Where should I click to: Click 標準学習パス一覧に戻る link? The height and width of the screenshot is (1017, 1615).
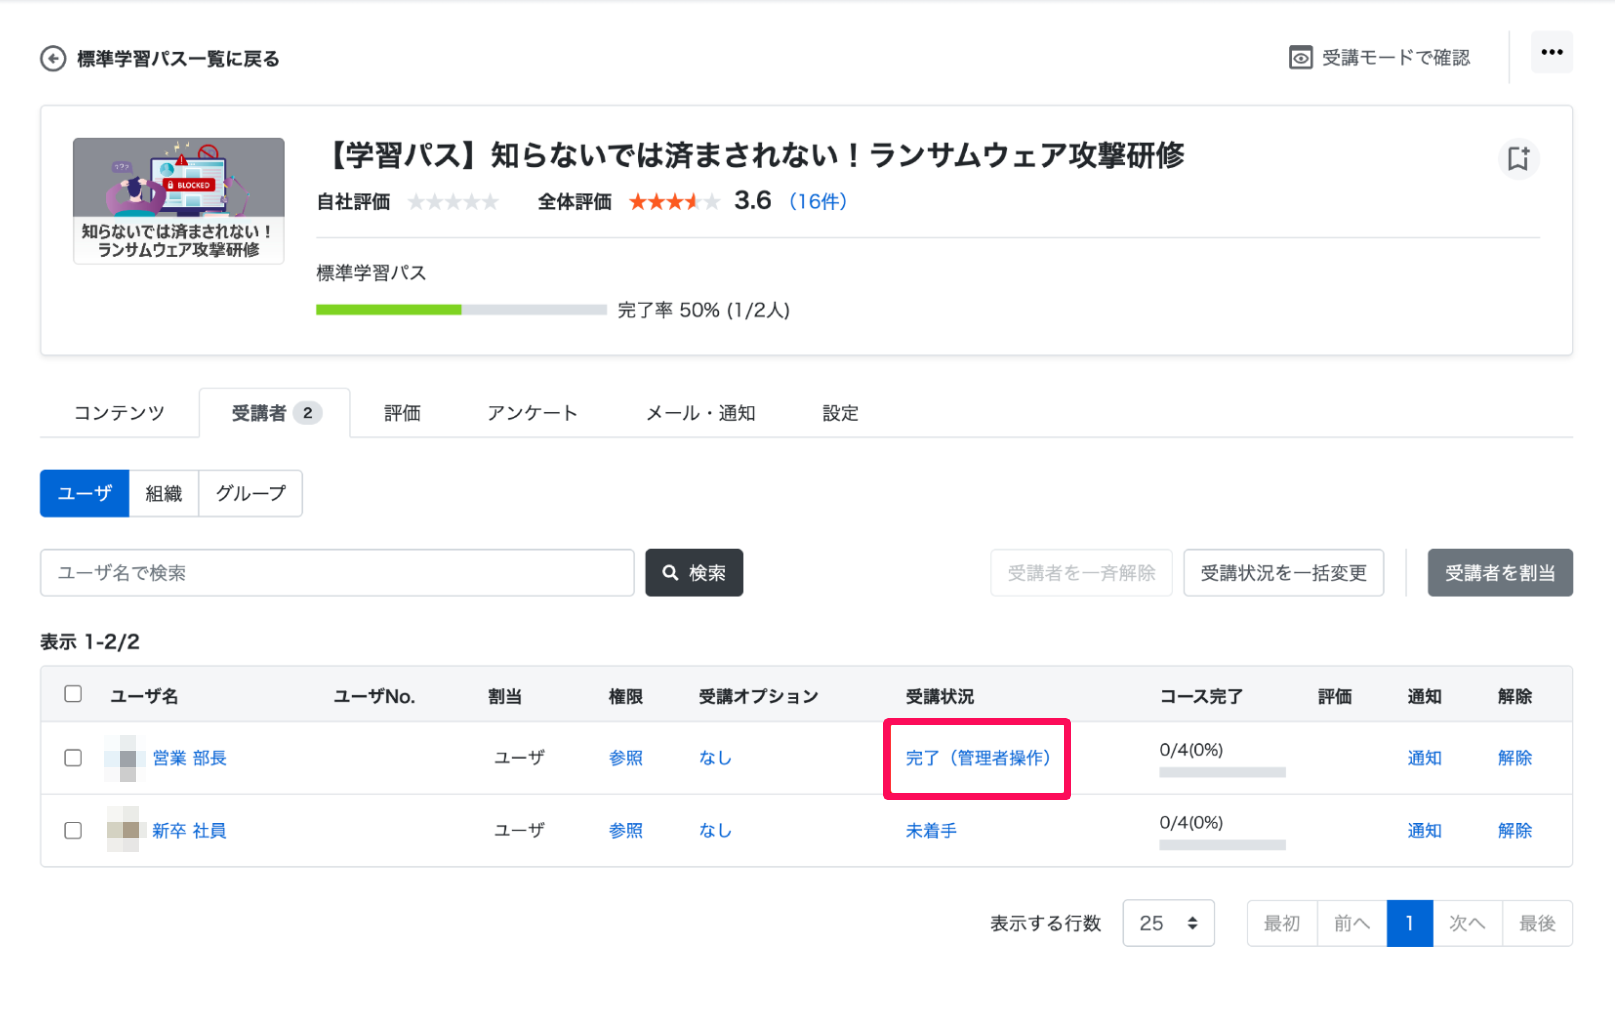coord(178,59)
